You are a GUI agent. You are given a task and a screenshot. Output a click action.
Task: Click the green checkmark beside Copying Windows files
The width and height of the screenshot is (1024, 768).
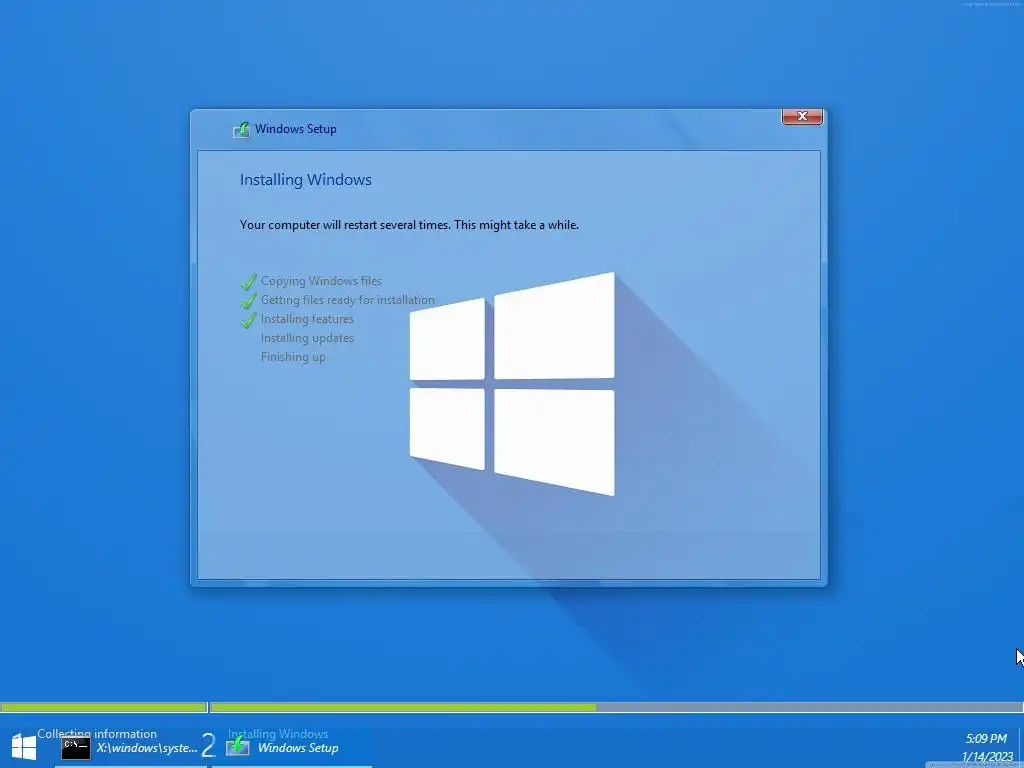tap(248, 281)
